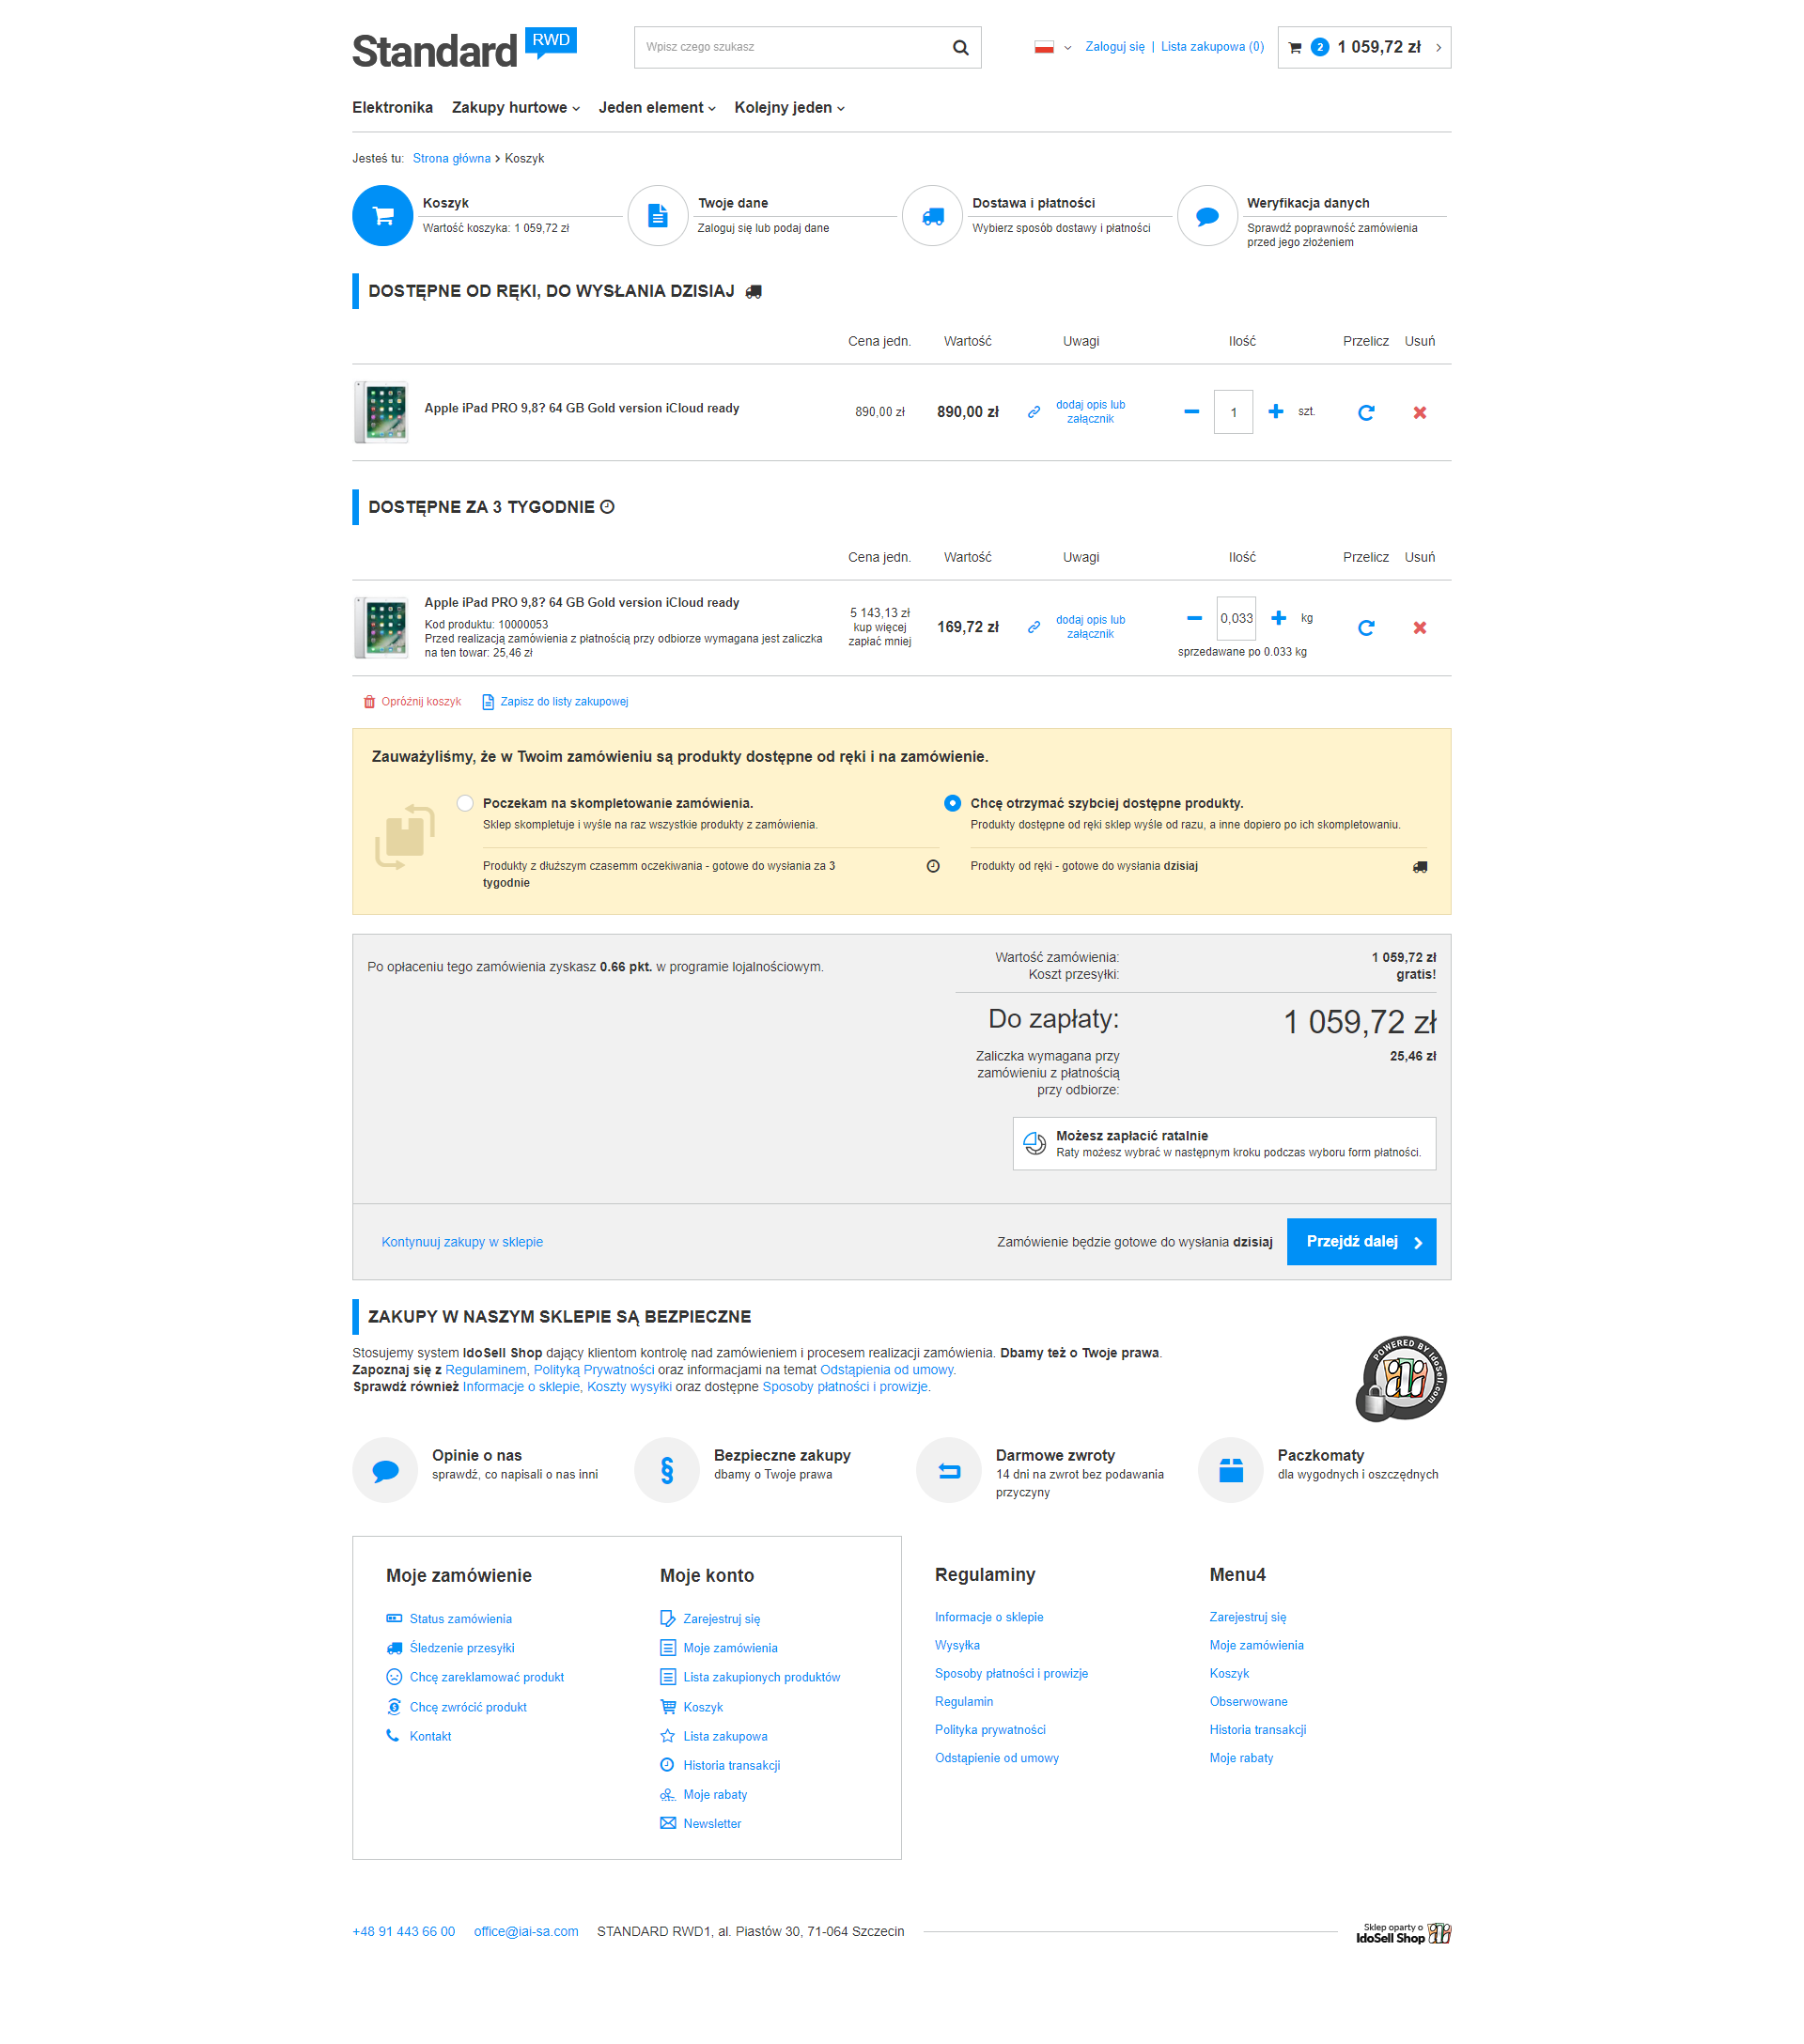Click the link icon beside 169,72 zł note
The image size is (1804, 2044).
1034,627
